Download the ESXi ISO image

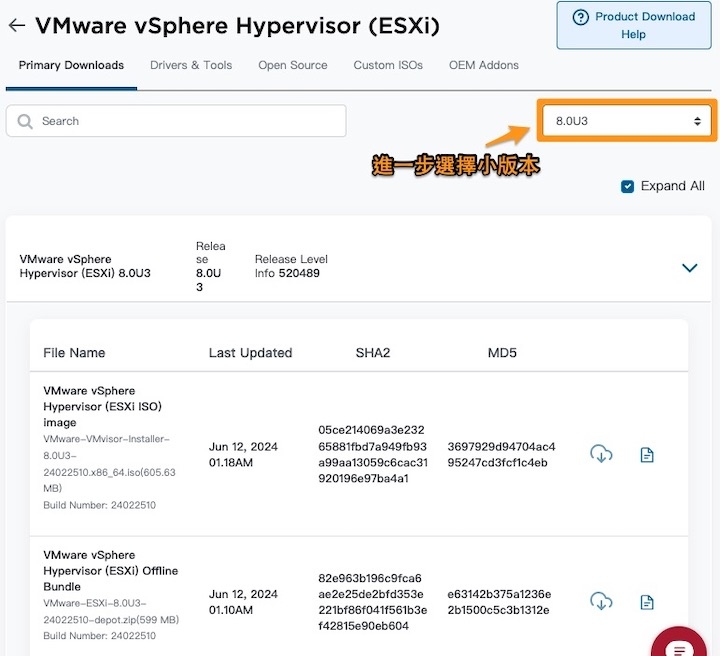coord(601,454)
